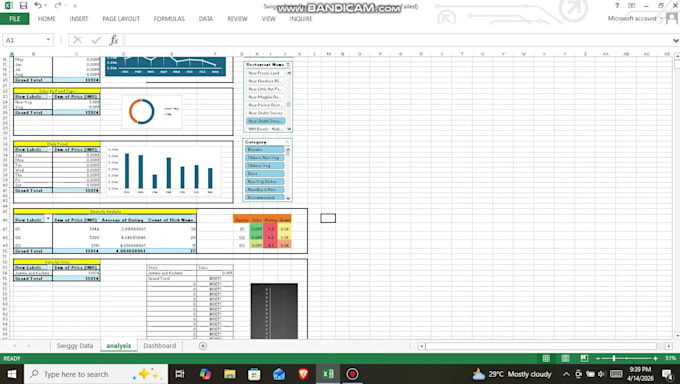
Task: Add a new sheet with plus button
Action: point(203,346)
